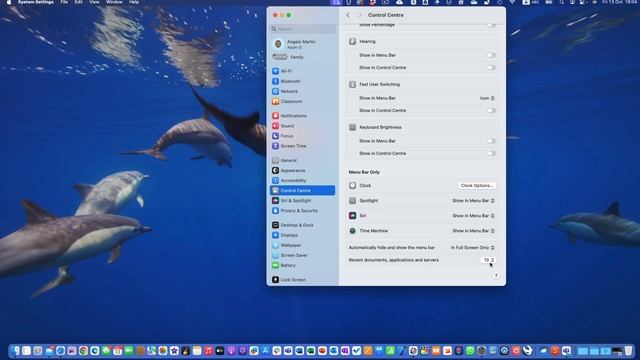Toggle Keyboard Brightness Show in Control Centre

[491, 153]
